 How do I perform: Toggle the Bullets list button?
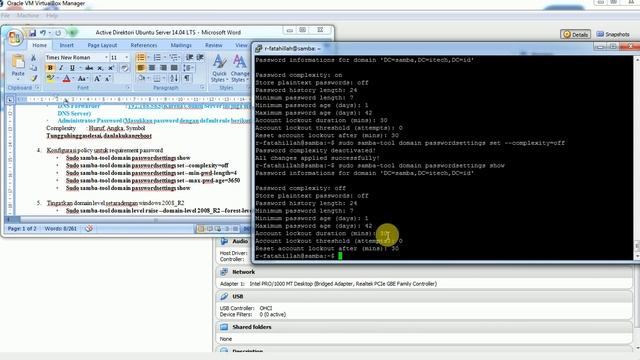140,58
